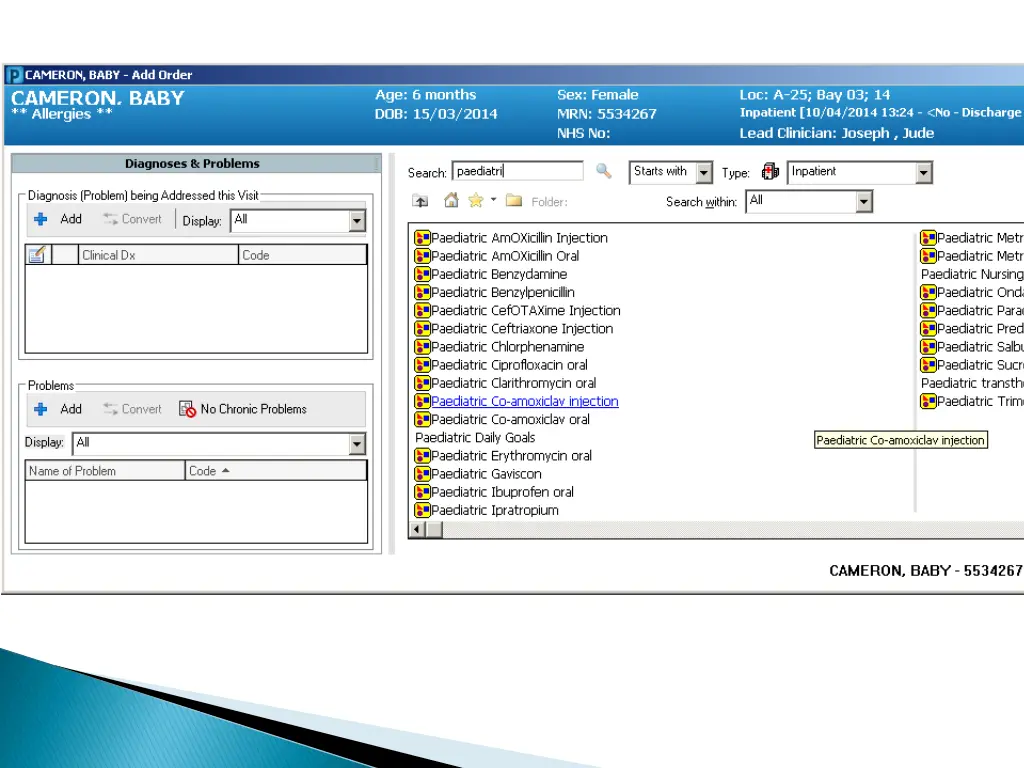Click the Add button under Problems section
This screenshot has width=1024, height=768.
tap(59, 409)
